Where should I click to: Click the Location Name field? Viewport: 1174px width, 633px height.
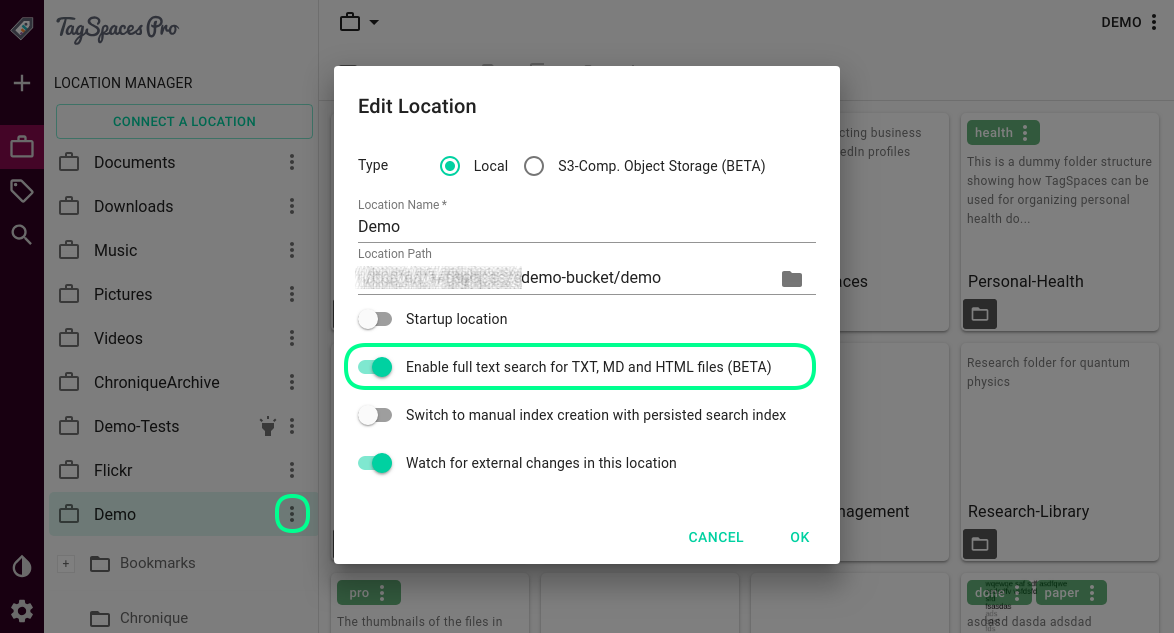[586, 226]
